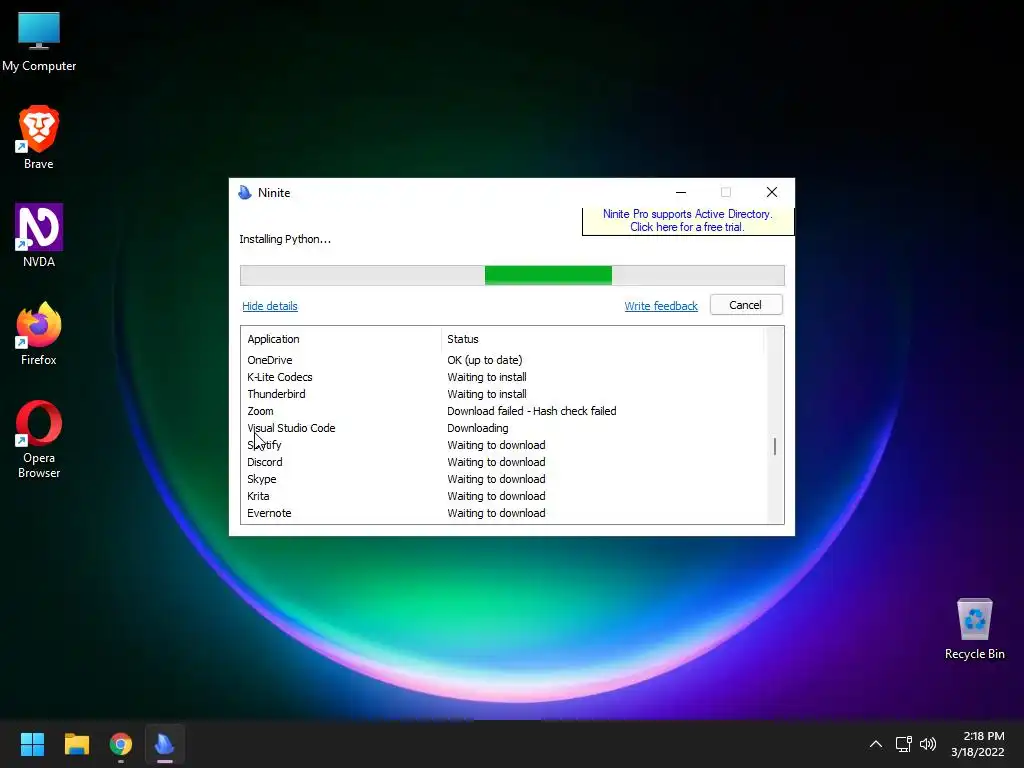Select the K-Lite Codecs row
Viewport: 1024px width, 768px height.
503,377
